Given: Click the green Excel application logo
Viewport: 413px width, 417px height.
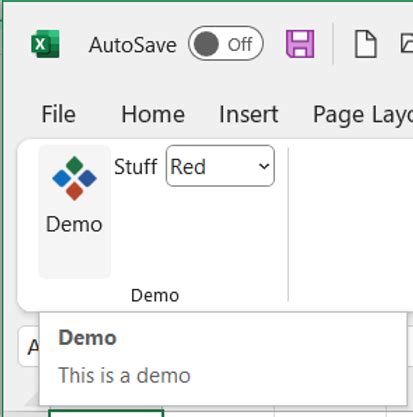Looking at the screenshot, I should (45, 44).
